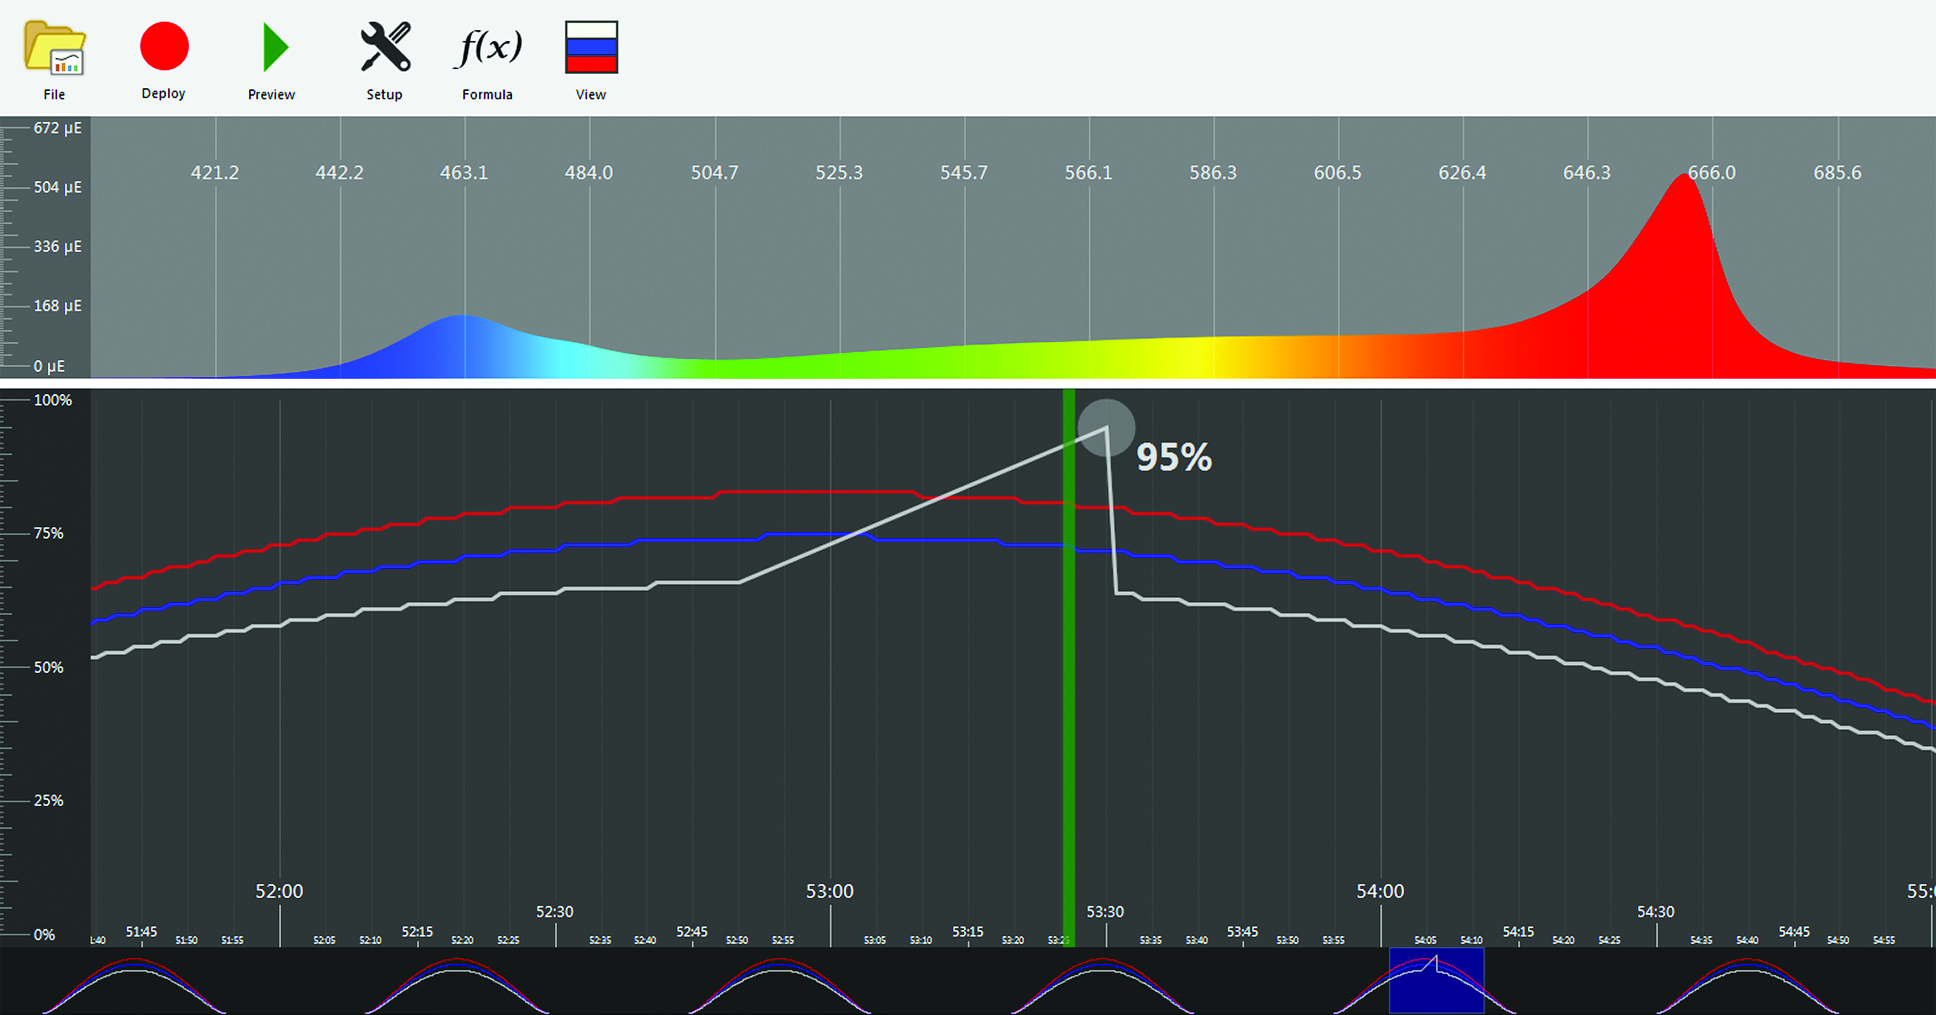Image resolution: width=1936 pixels, height=1015 pixels.
Task: Jump to the 53:00 timeline marker
Action: point(830,891)
